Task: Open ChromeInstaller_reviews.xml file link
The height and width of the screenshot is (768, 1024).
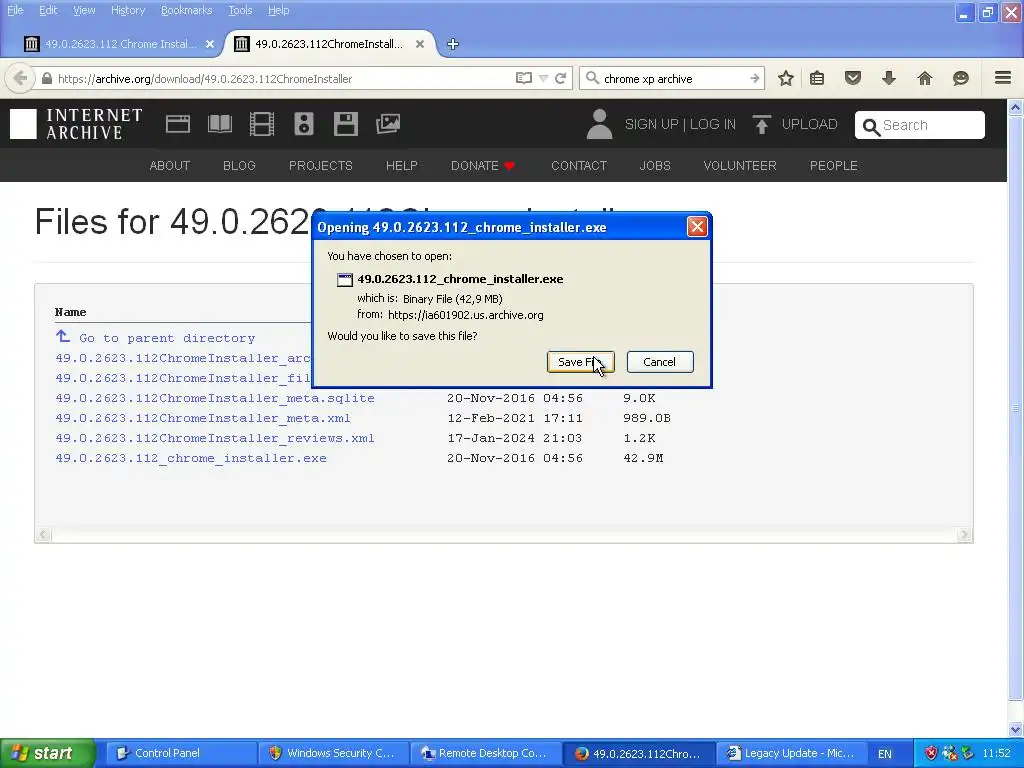Action: tap(215, 438)
